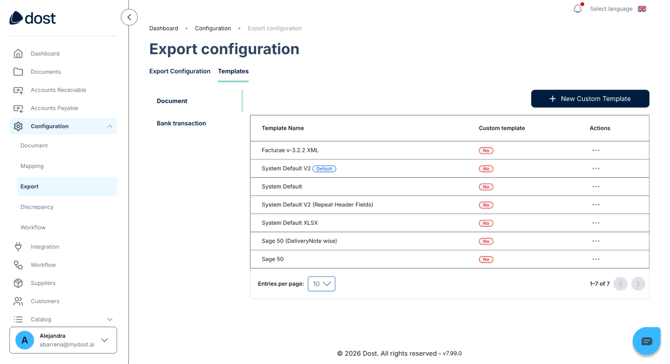
Task: Open Customers in sidebar
Action: tap(45, 301)
